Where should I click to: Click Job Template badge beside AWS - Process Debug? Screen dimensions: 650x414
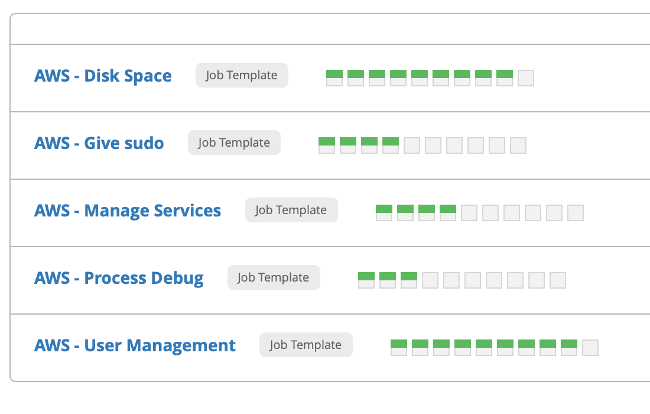(x=273, y=278)
